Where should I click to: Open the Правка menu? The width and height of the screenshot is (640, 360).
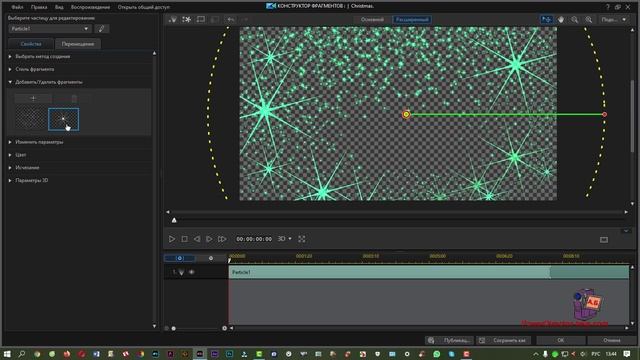click(39, 7)
